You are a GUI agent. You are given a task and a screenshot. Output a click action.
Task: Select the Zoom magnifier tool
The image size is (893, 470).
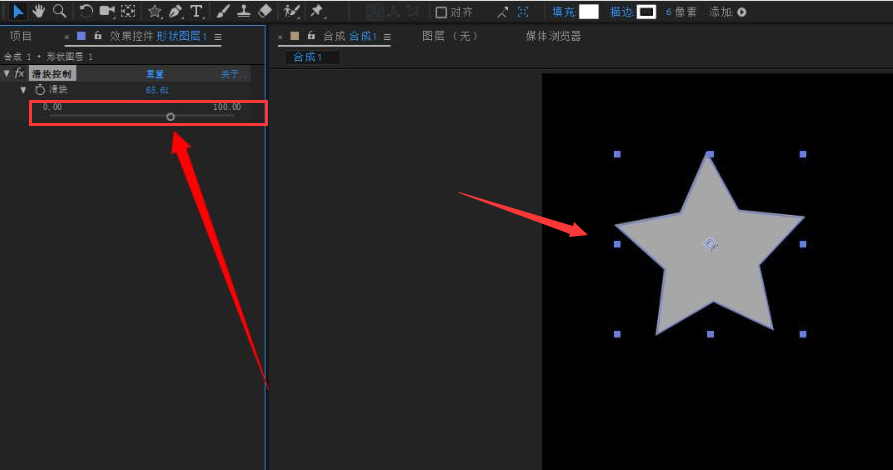[59, 11]
